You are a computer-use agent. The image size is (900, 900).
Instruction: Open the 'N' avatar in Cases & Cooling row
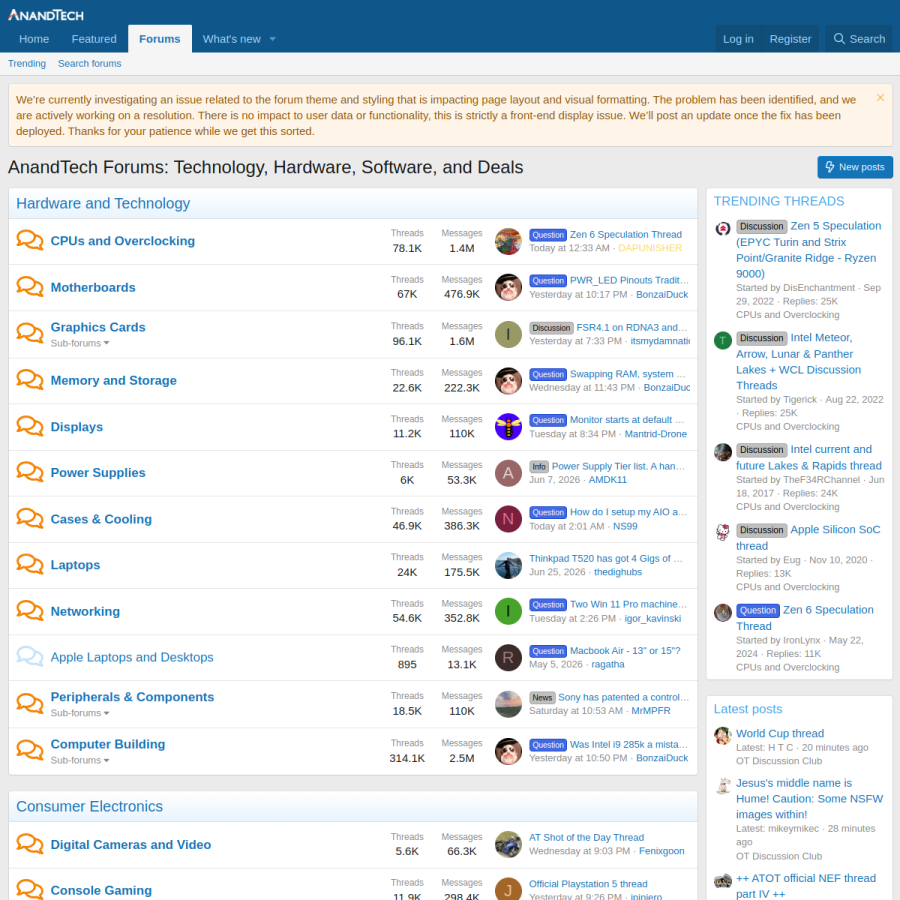(x=508, y=519)
